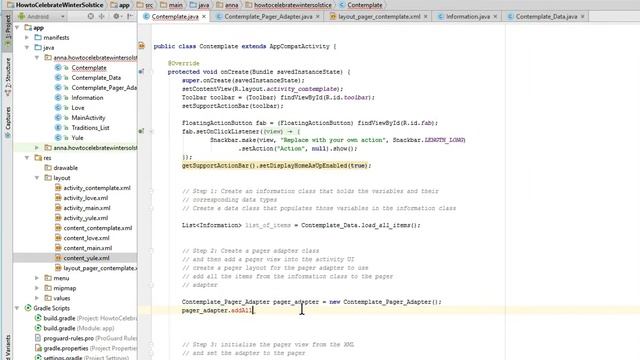Switch to the Information.java tab
This screenshot has height=360, width=640.
467,17
